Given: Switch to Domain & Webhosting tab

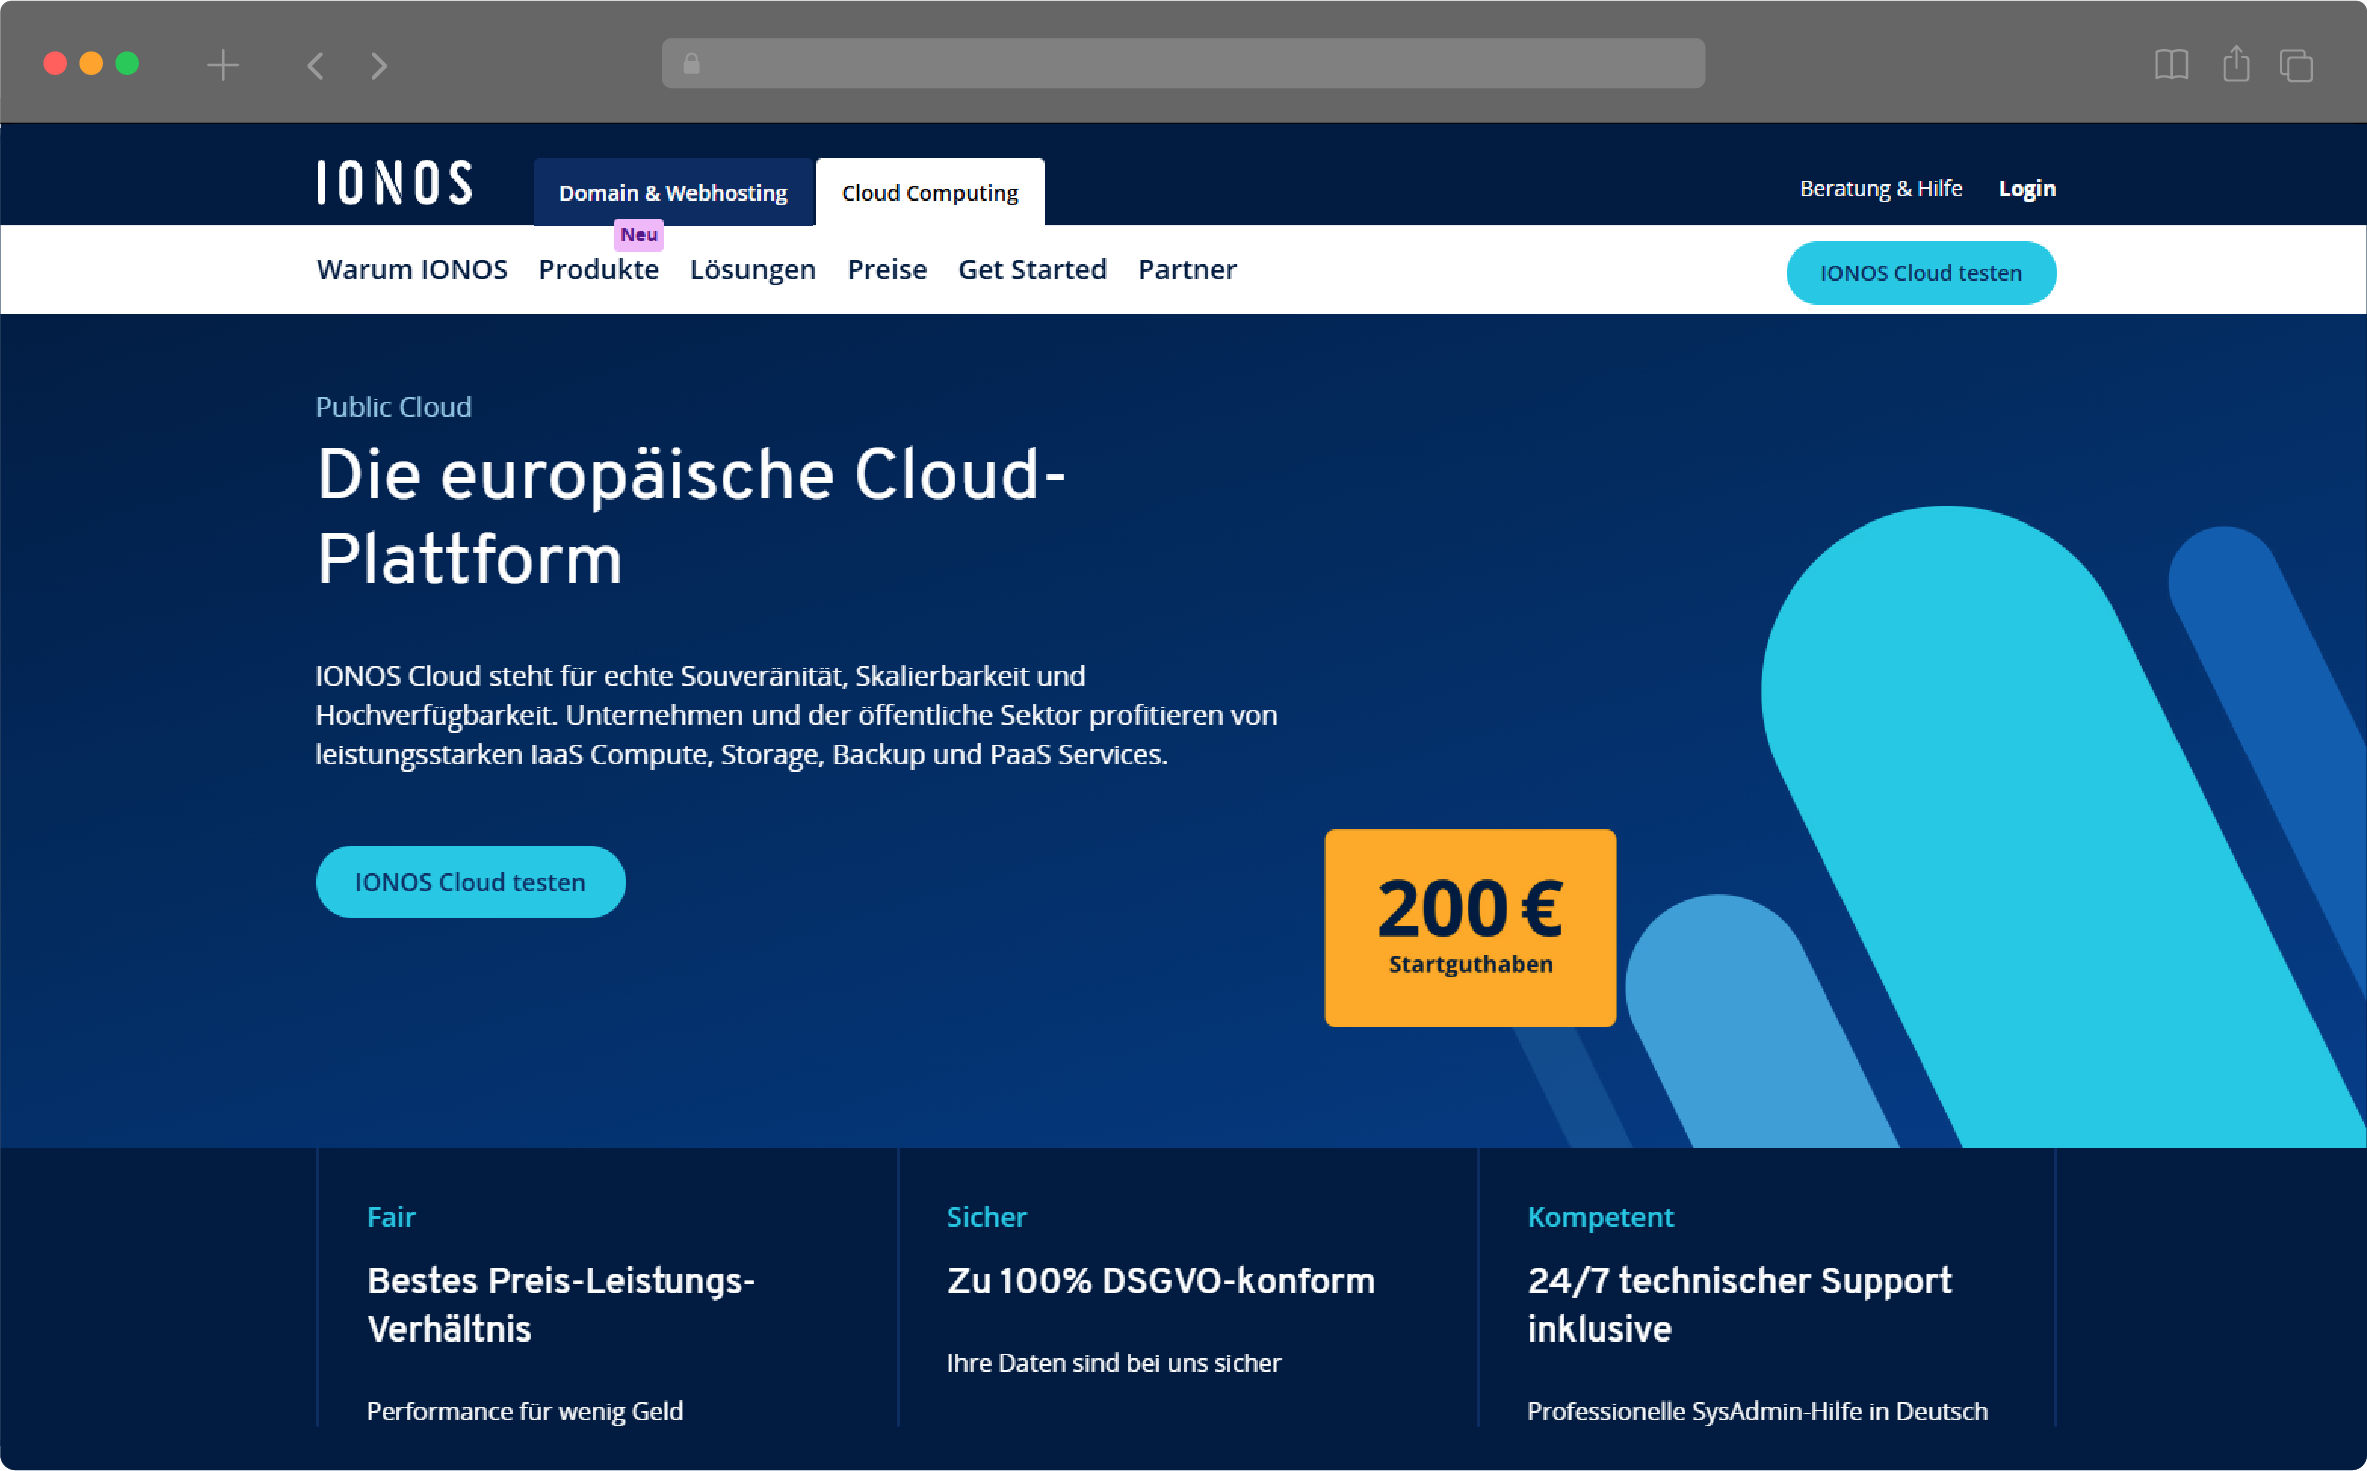Looking at the screenshot, I should coord(673,192).
